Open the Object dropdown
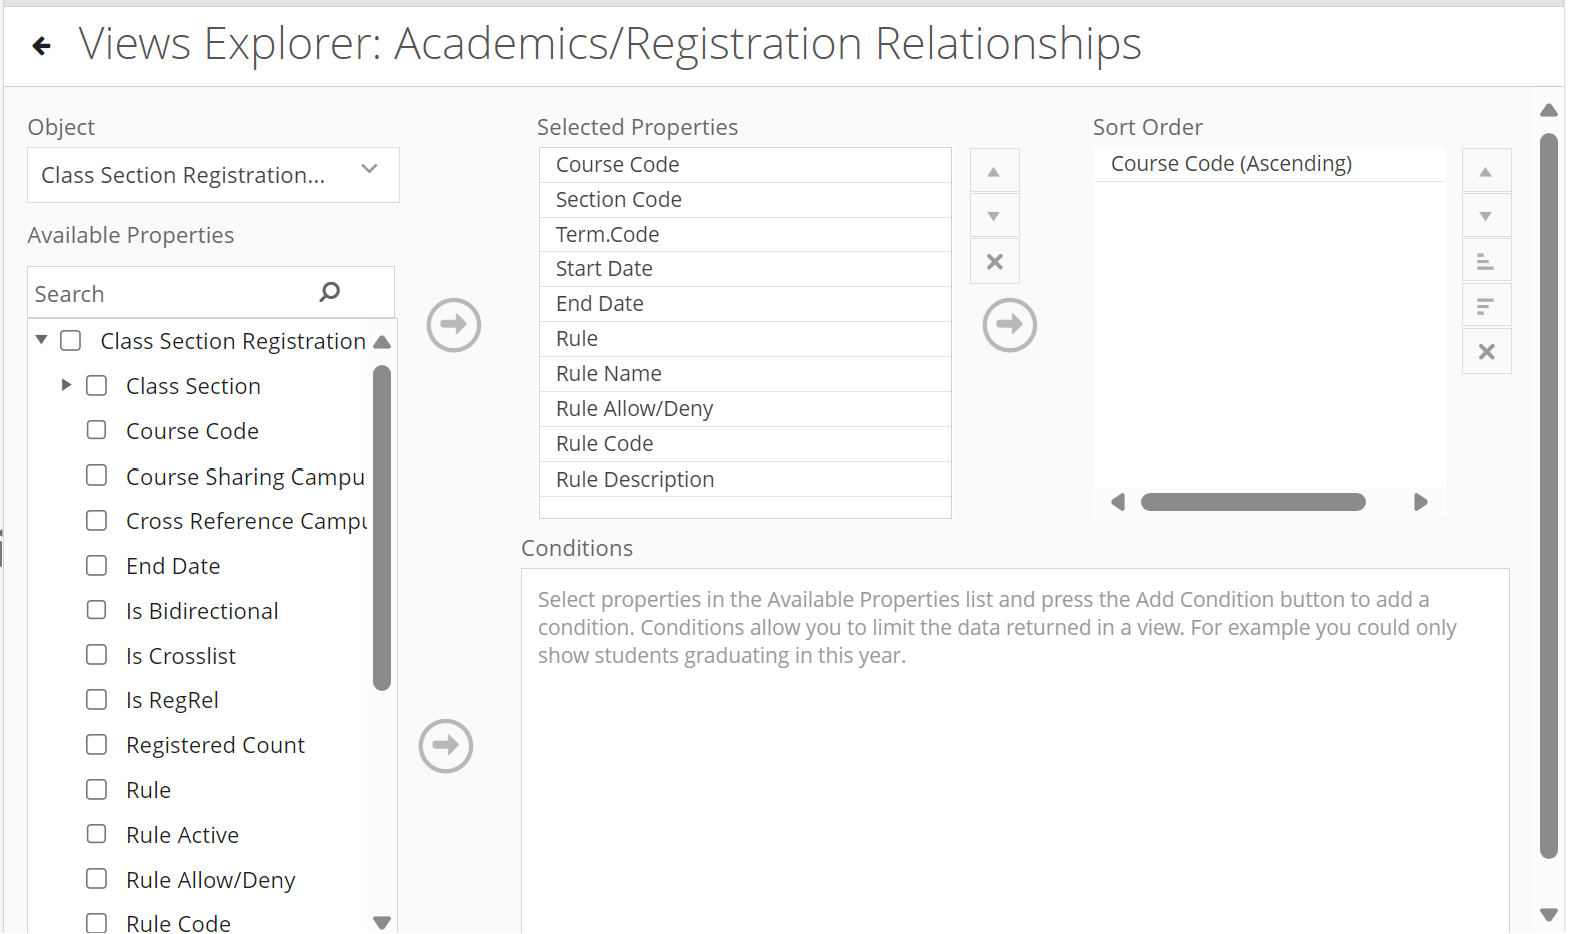Viewport: 1571px width, 934px height. 213,175
